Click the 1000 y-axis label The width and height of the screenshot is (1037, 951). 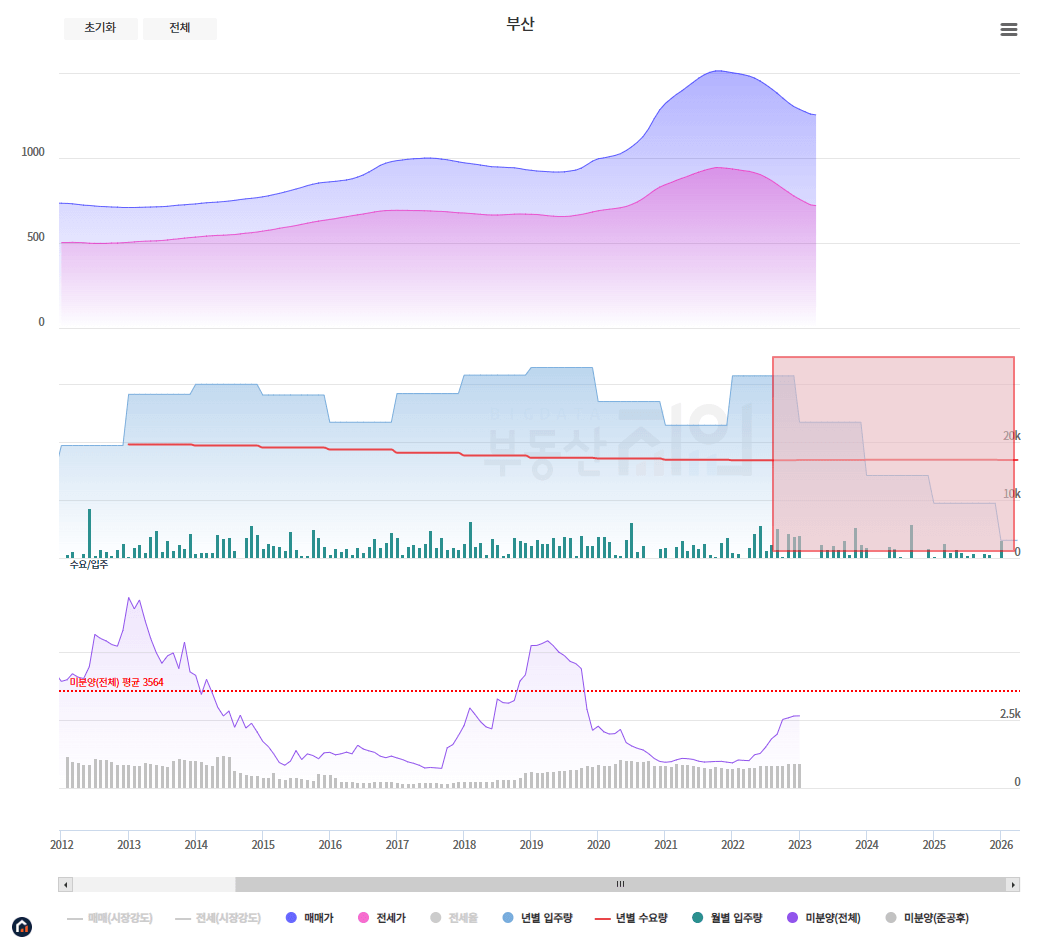33,151
